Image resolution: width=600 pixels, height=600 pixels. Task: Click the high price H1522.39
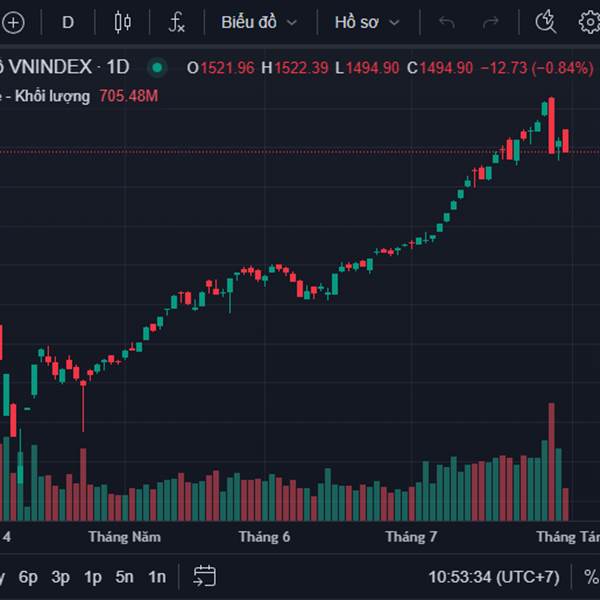pos(295,68)
